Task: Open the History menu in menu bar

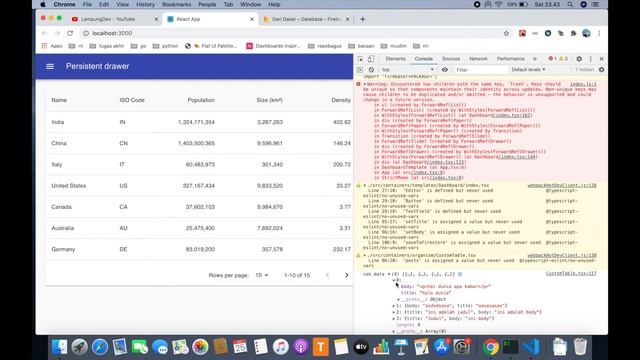Action: pyautogui.click(x=145, y=4)
